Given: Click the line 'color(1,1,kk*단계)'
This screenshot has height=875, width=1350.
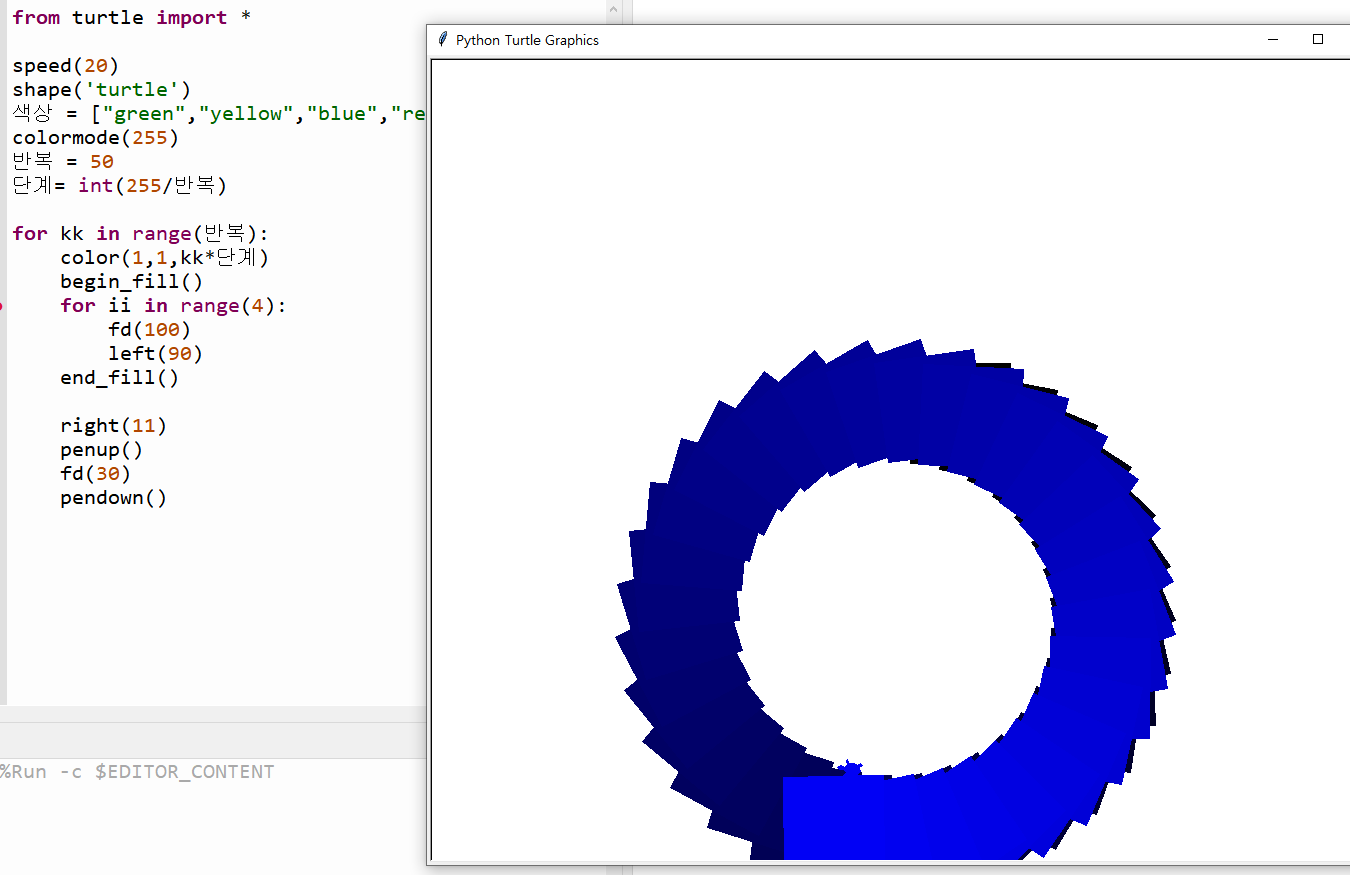Looking at the screenshot, I should (x=165, y=258).
